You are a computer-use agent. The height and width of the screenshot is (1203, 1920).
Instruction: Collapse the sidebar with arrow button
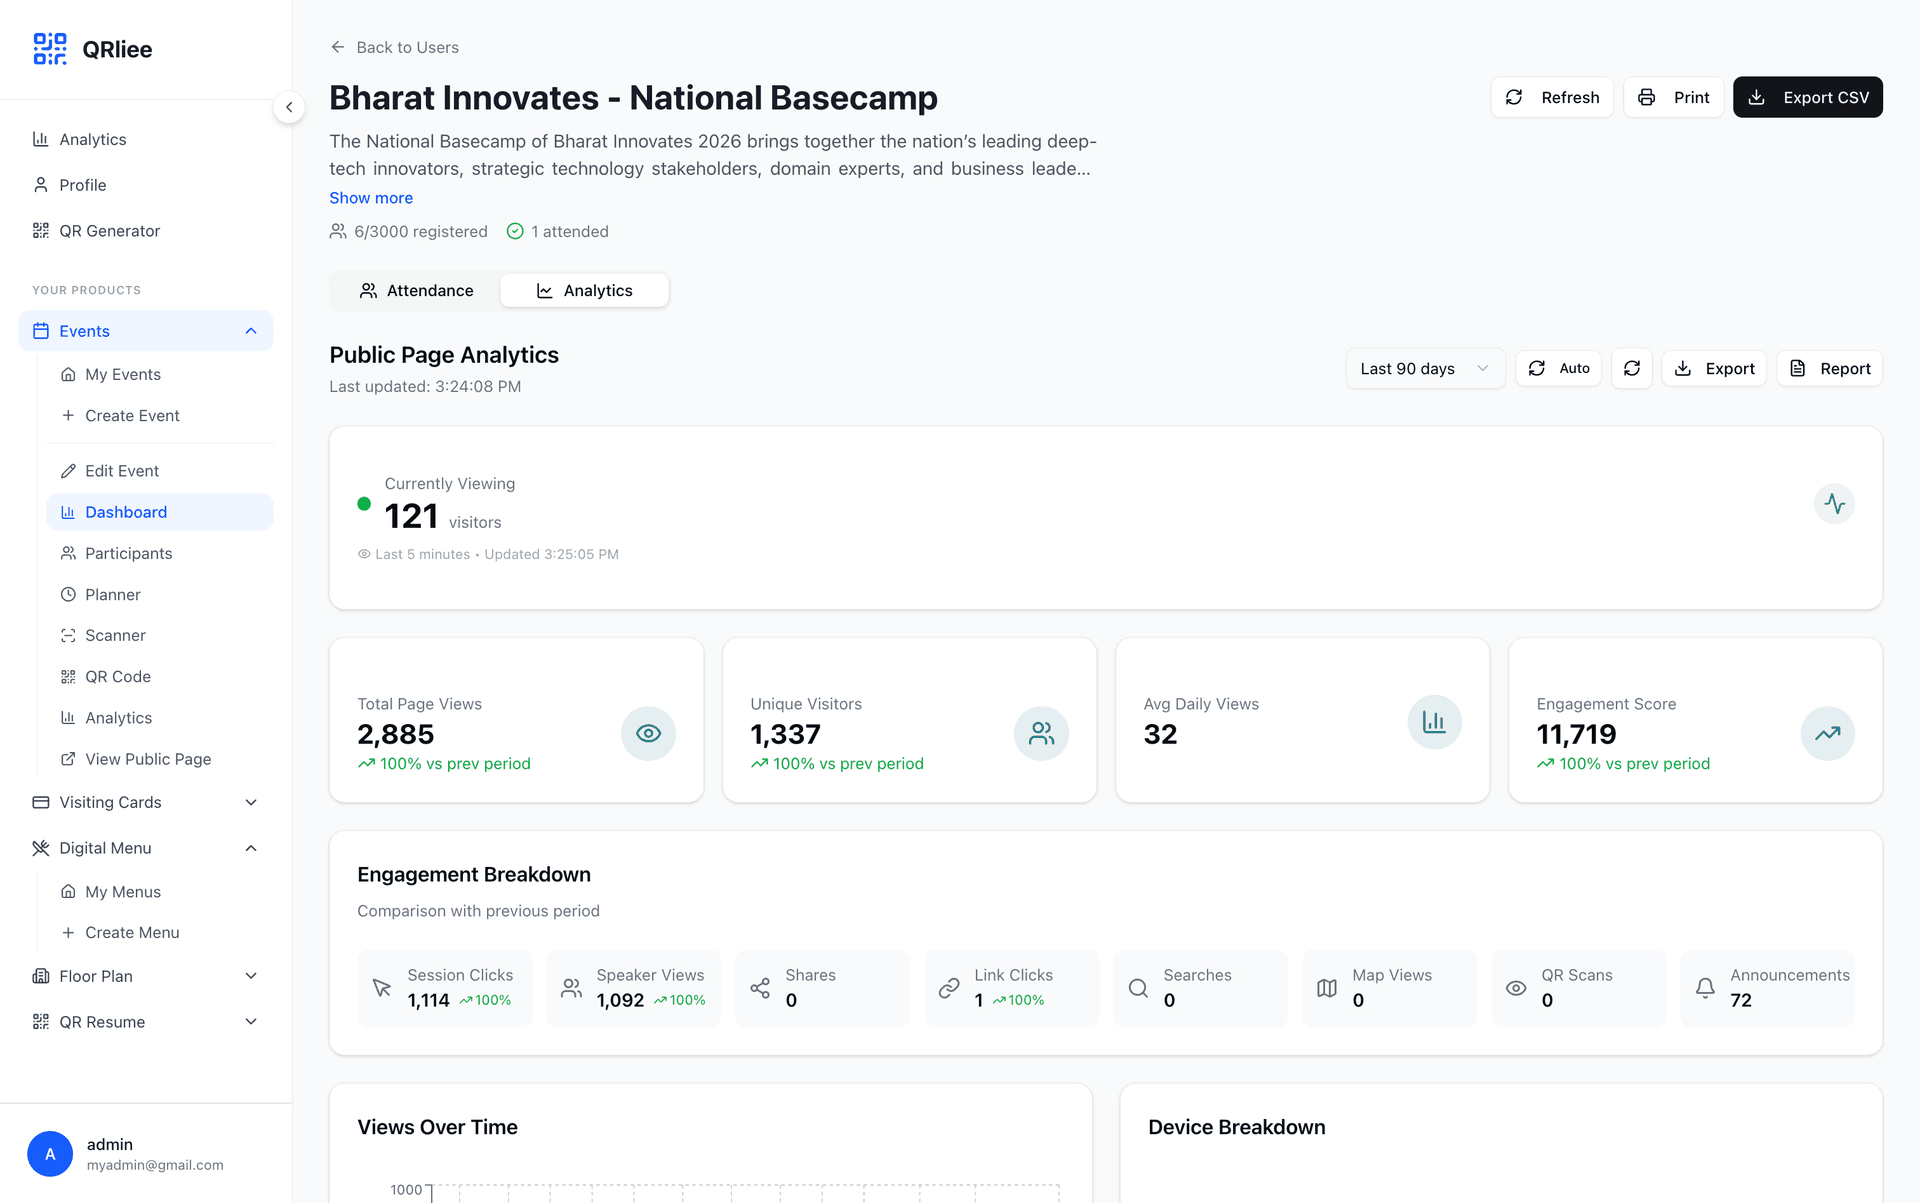(289, 107)
